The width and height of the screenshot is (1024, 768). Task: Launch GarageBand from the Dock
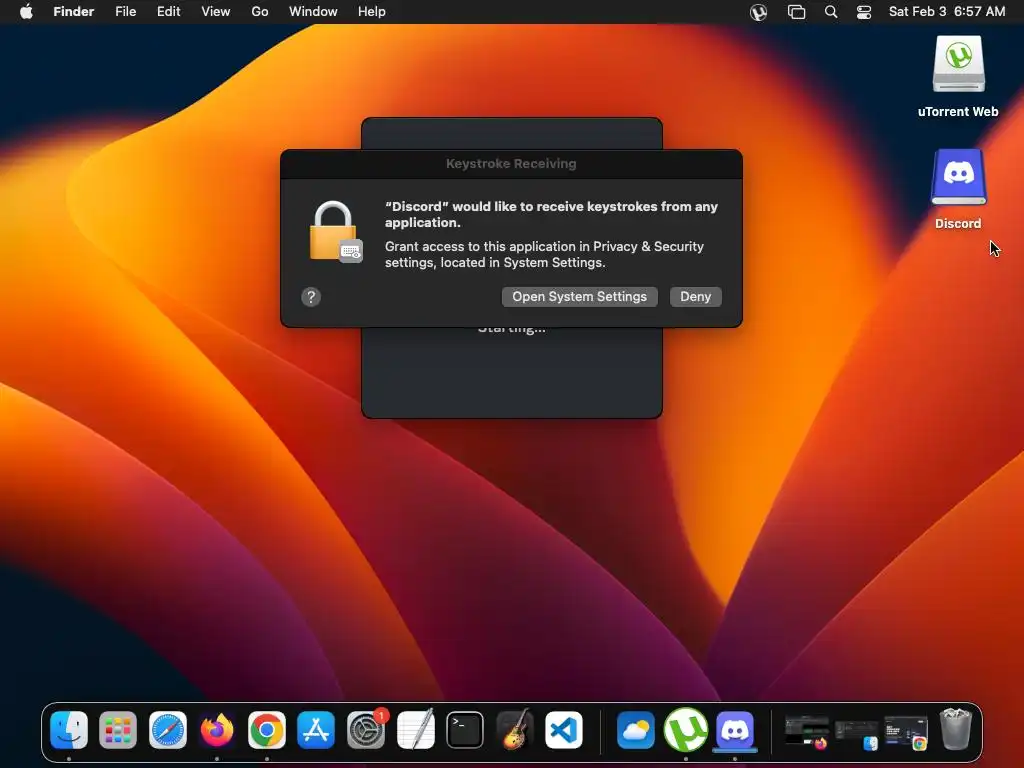tap(515, 729)
